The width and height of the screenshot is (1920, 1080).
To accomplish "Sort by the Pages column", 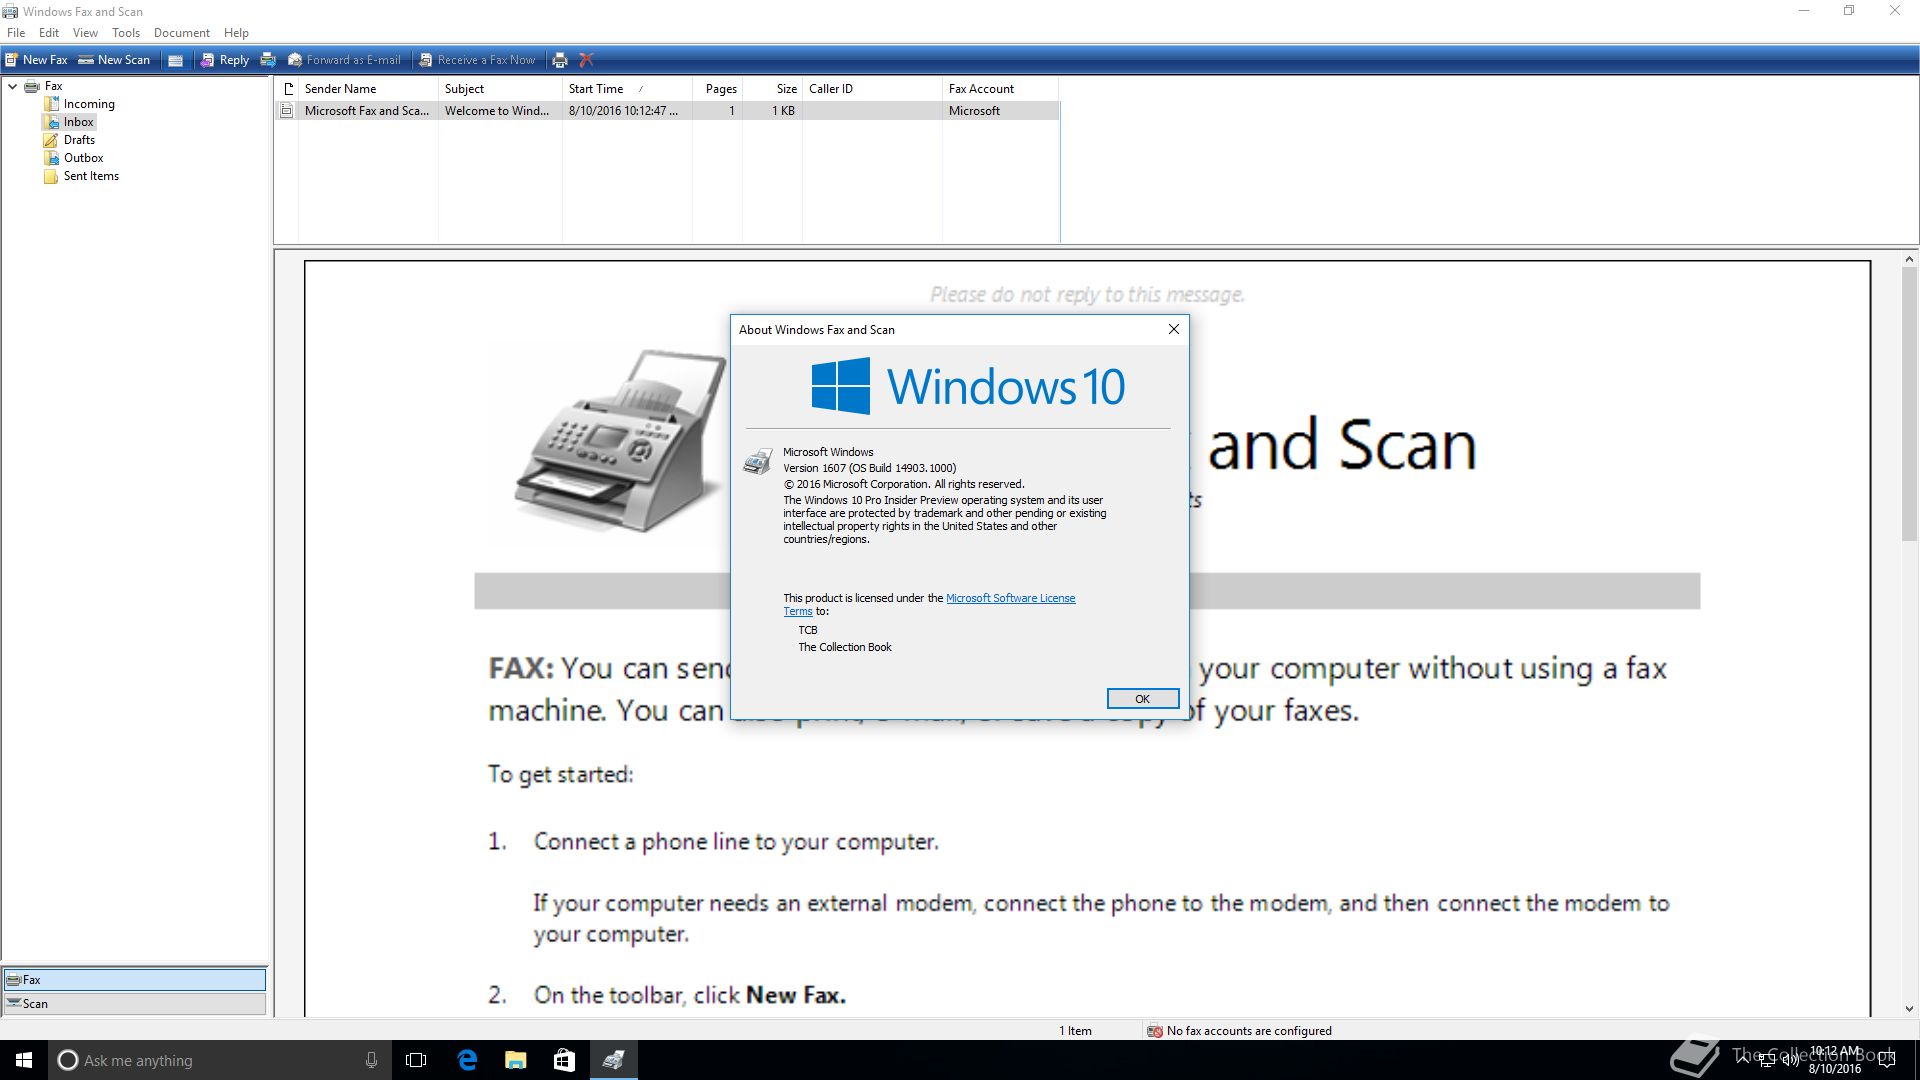I will point(717,89).
